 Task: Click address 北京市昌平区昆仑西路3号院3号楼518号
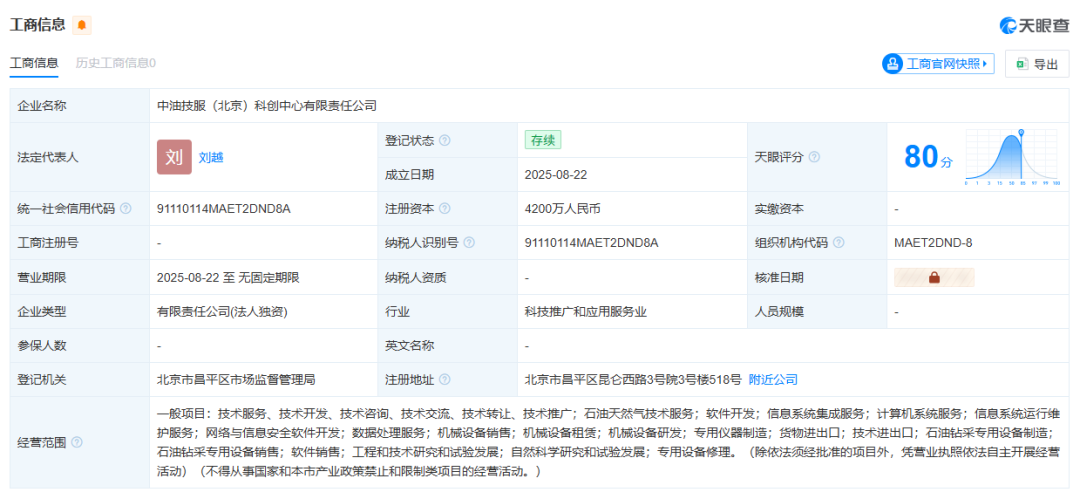633,380
